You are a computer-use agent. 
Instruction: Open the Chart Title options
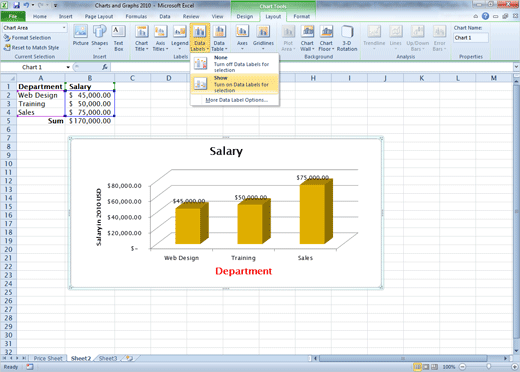pos(142,38)
